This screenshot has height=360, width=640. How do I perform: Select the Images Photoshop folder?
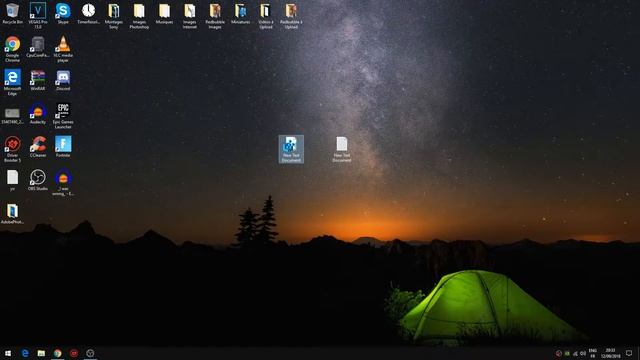tap(139, 16)
